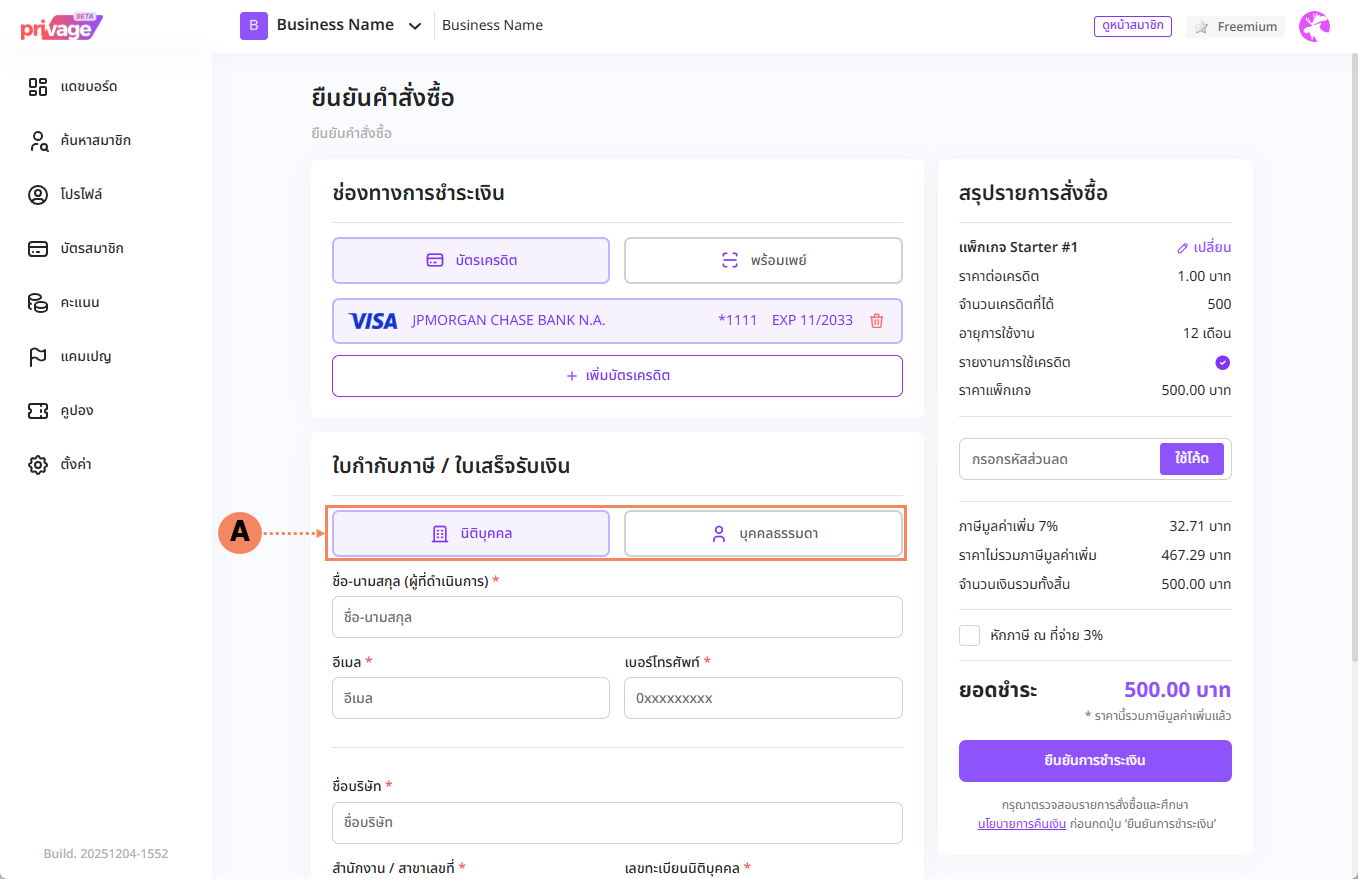The image size is (1358, 879).
Task: Expand the Business Name dropdown chevron
Action: pos(415,26)
